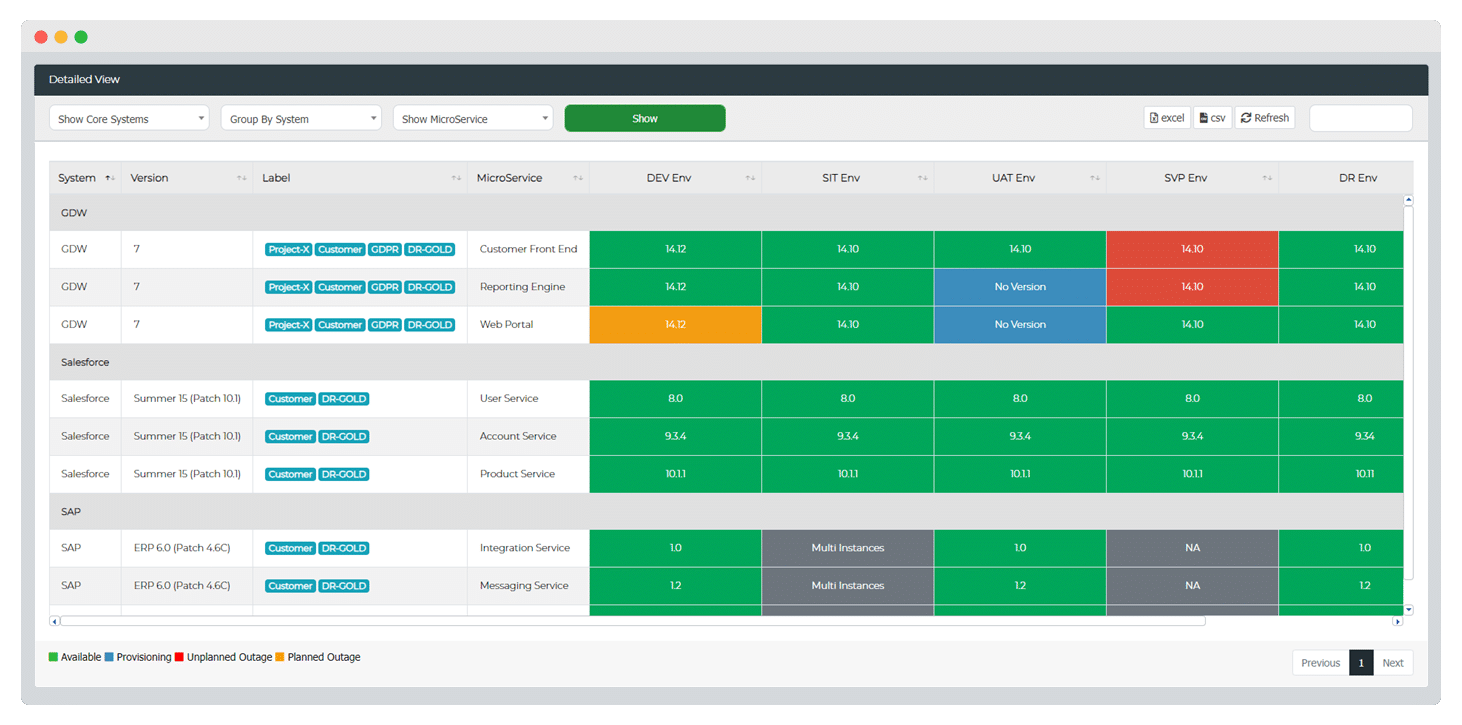The height and width of the screenshot is (725, 1462).
Task: Sort by the Label column sort arrows
Action: click(456, 178)
